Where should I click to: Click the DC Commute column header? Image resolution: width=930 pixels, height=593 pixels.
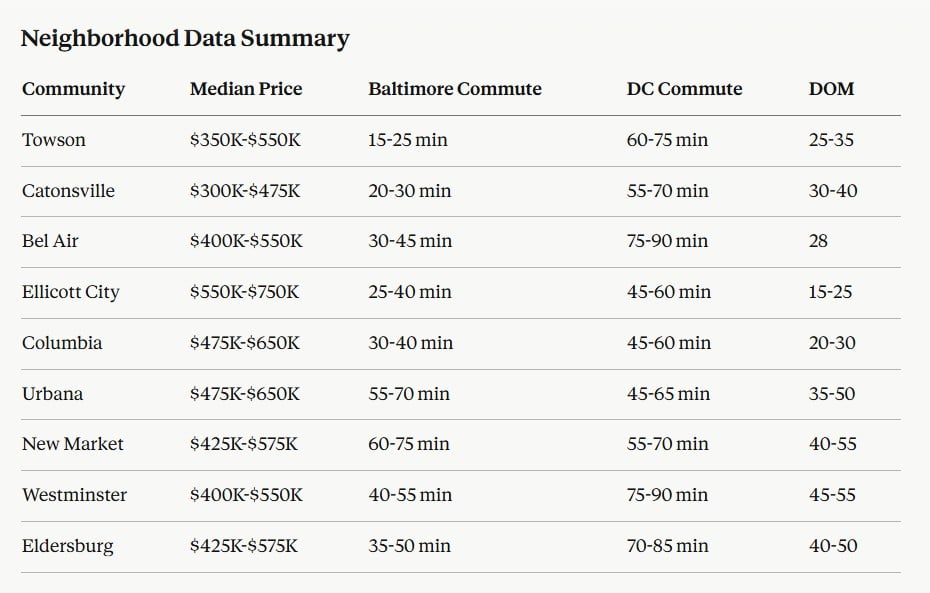pos(685,89)
